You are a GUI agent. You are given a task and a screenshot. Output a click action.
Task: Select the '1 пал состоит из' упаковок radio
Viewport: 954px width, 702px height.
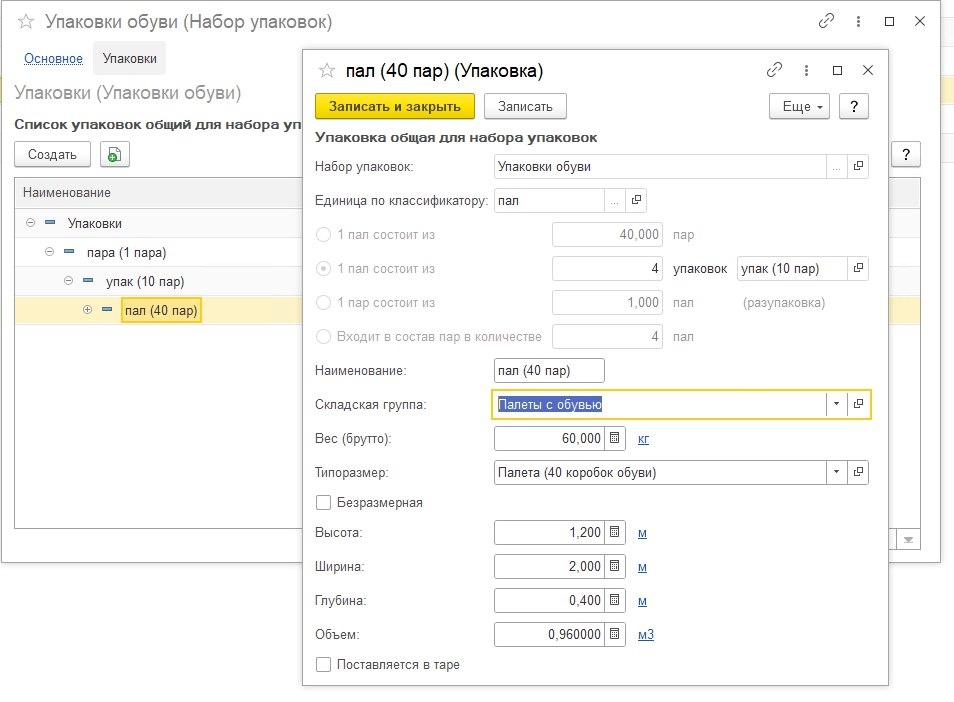pyautogui.click(x=323, y=268)
